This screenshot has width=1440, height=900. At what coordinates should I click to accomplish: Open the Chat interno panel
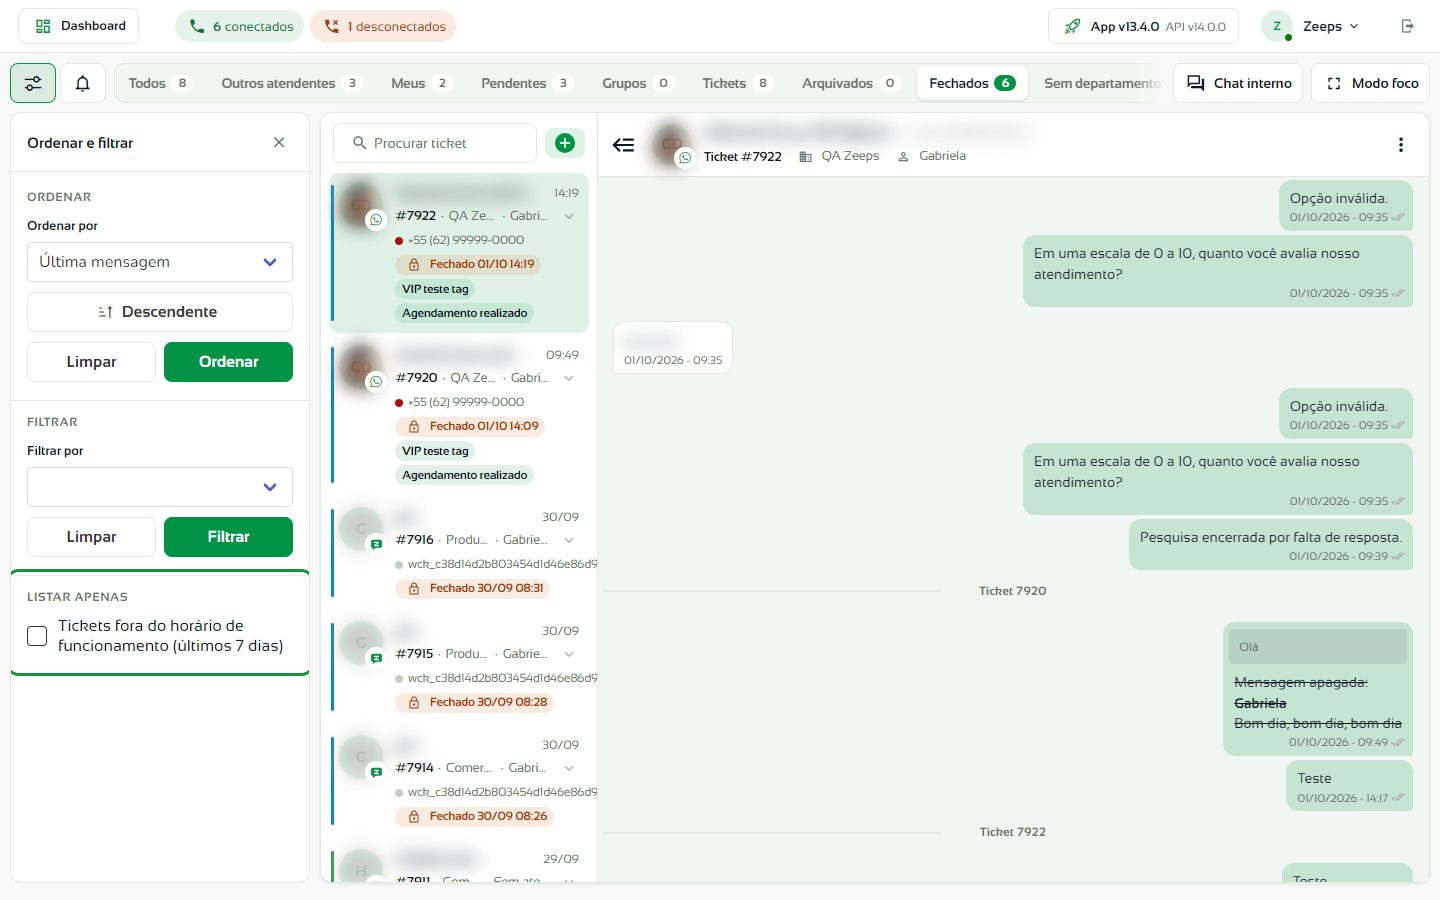[1239, 83]
